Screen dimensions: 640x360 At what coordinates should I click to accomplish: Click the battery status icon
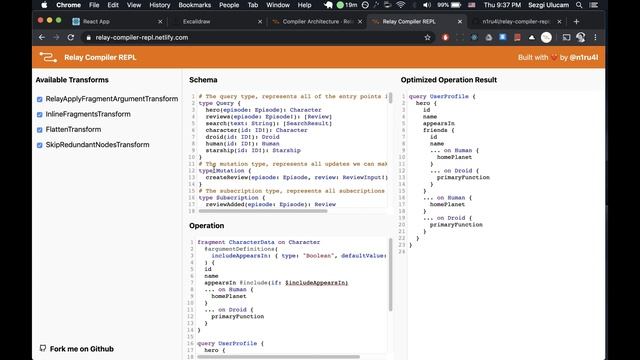pos(456,5)
